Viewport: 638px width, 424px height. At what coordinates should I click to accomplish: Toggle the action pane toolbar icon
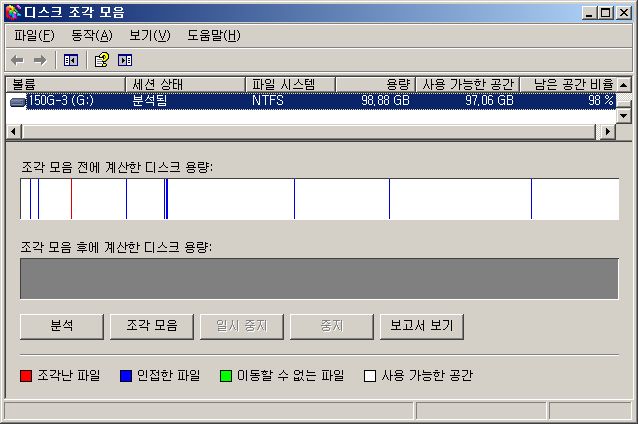tap(125, 61)
